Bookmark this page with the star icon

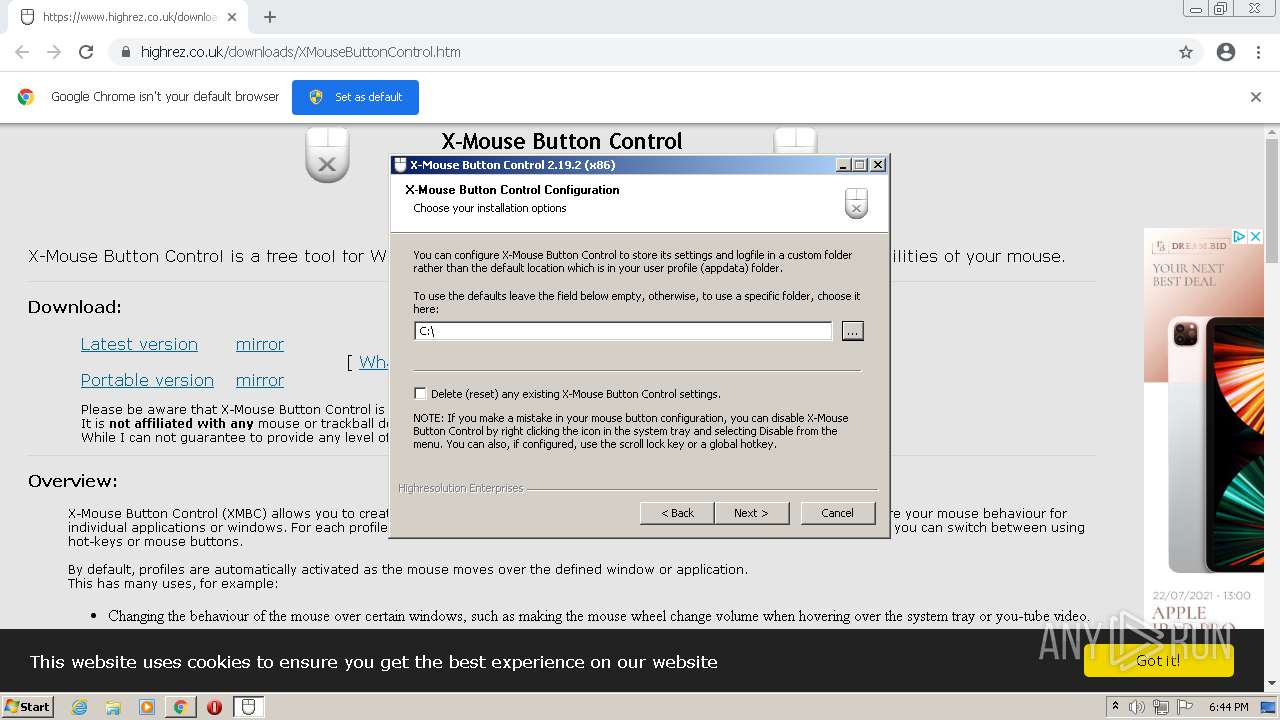[x=1186, y=52]
